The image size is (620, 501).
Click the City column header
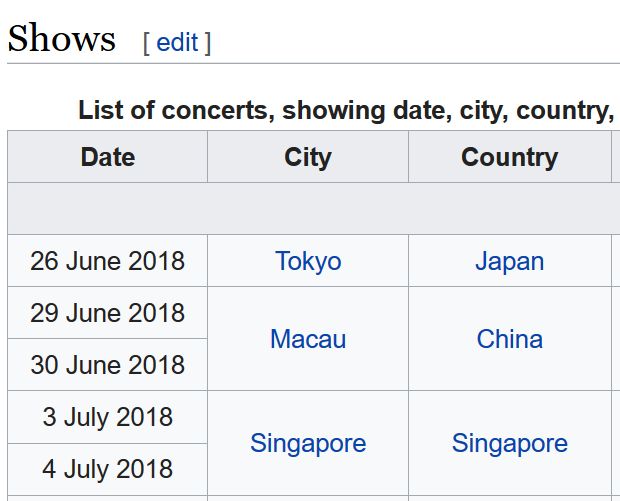pyautogui.click(x=308, y=157)
